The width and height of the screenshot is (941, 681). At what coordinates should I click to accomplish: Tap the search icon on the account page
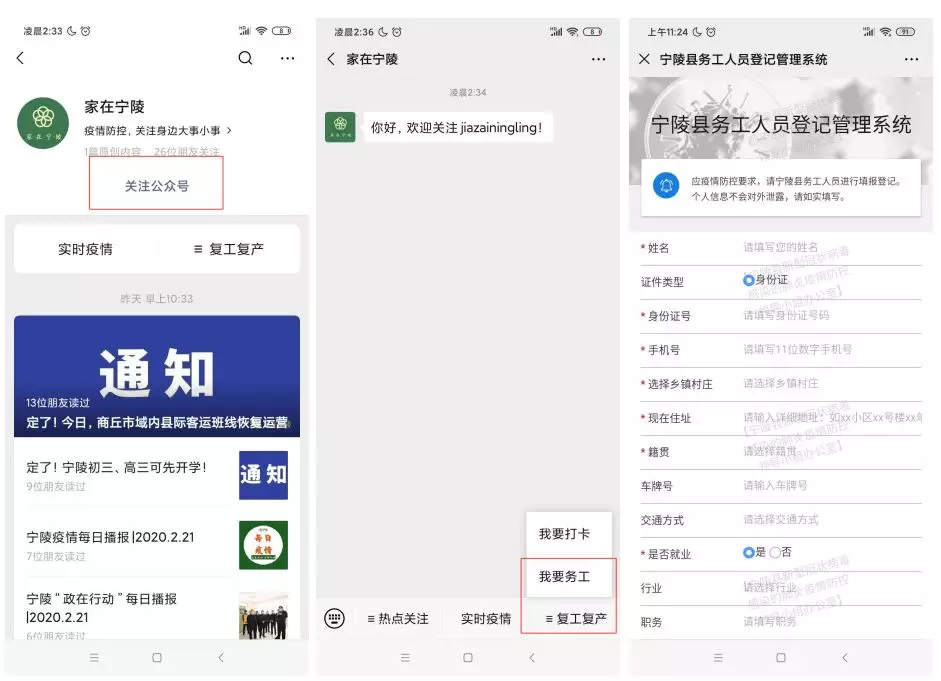(244, 59)
